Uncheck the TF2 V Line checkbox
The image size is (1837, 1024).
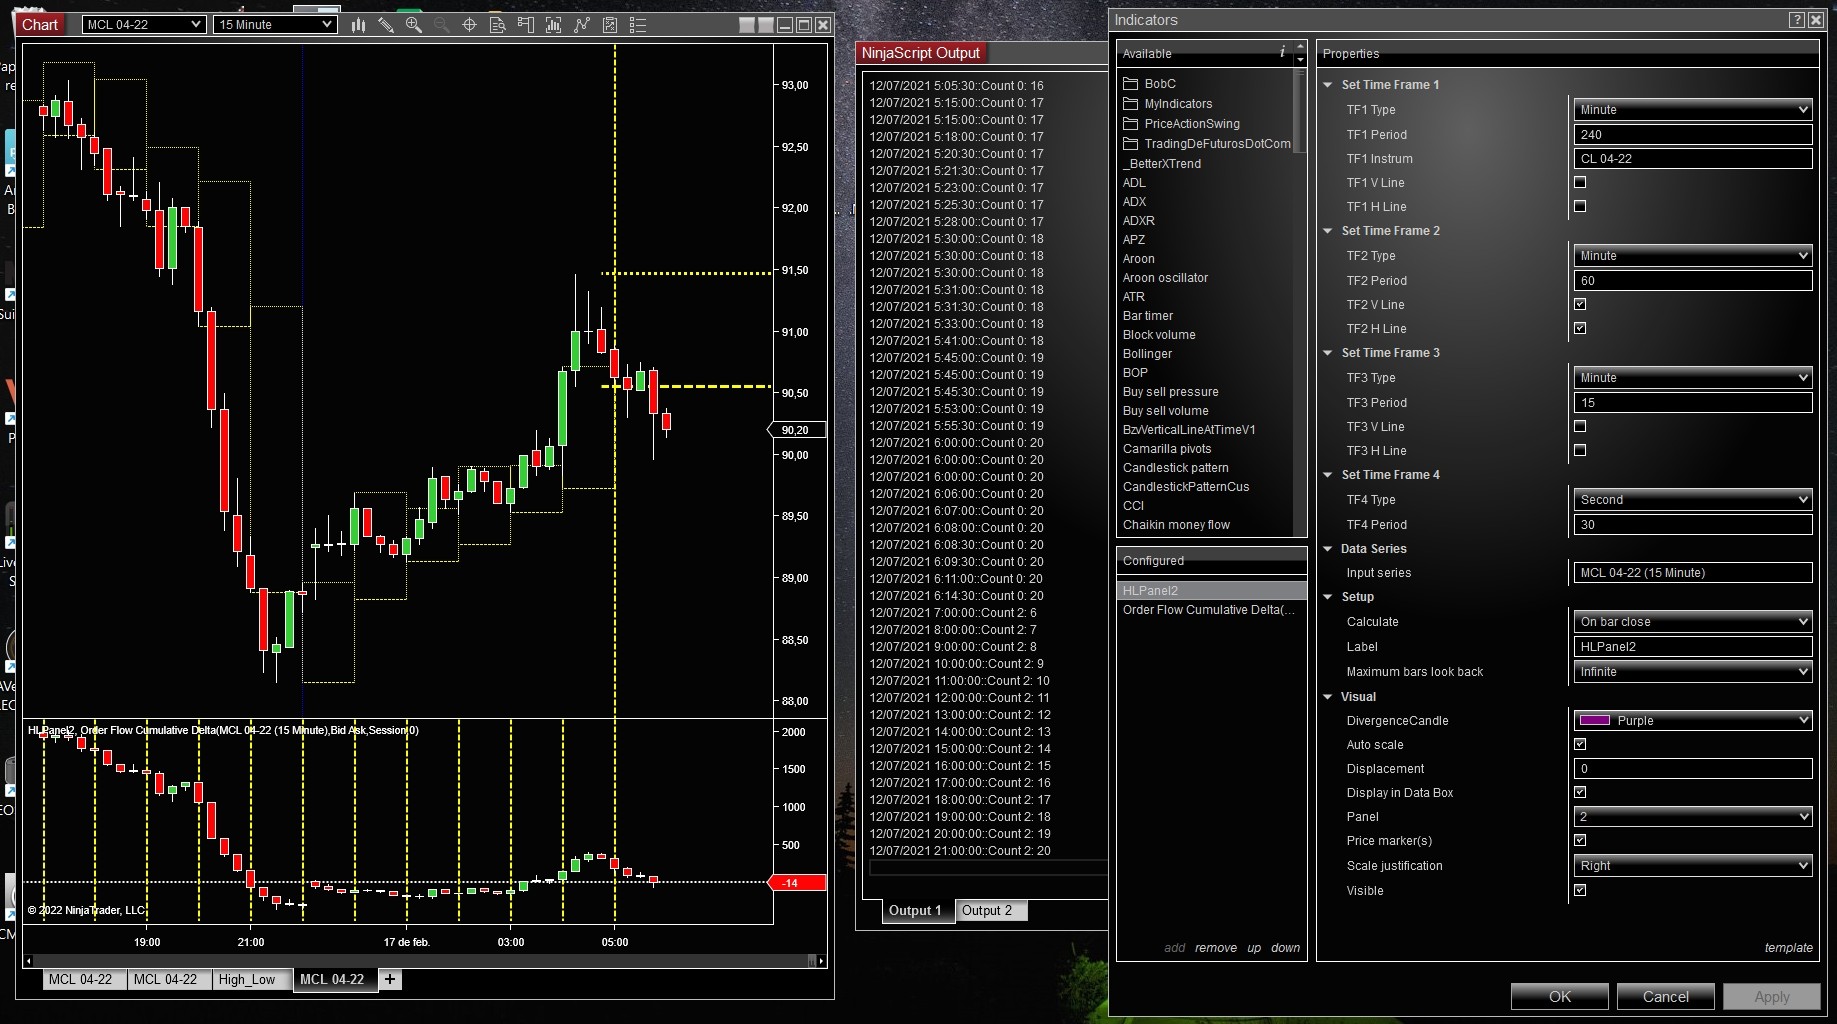[x=1580, y=305]
